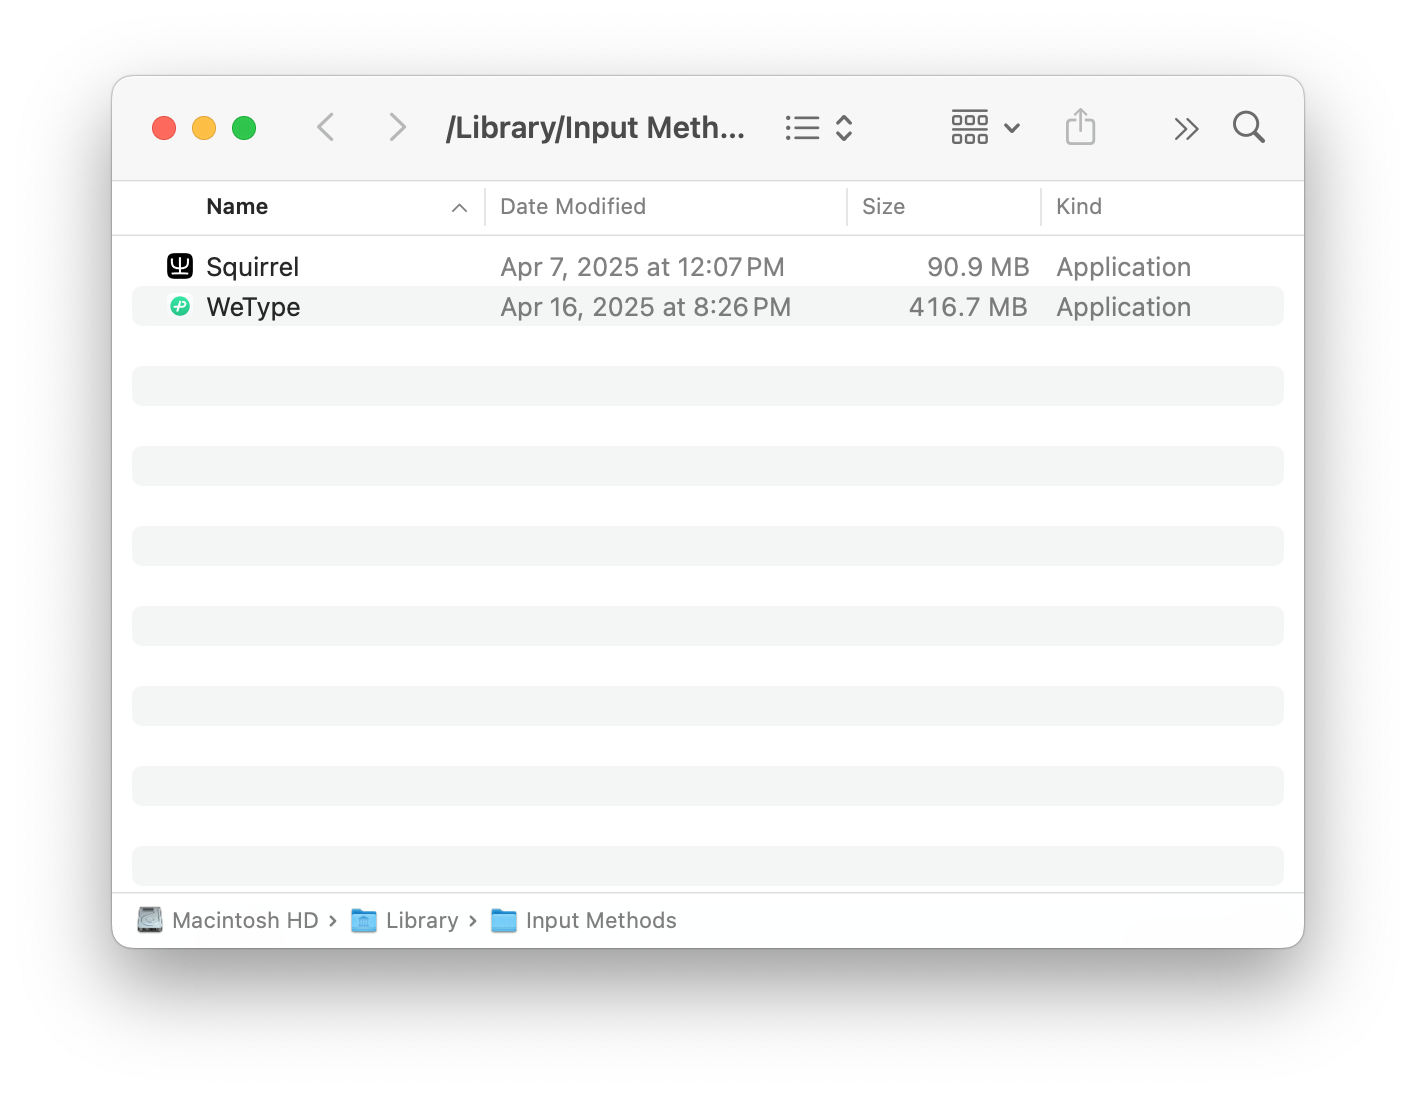Select the WeType file name
This screenshot has width=1416, height=1096.
[253, 307]
